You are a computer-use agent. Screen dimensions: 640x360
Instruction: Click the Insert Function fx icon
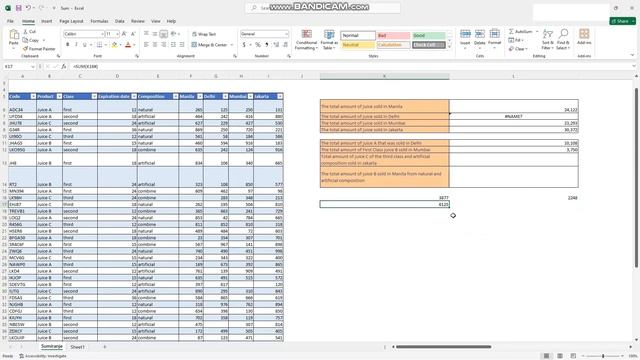64,66
